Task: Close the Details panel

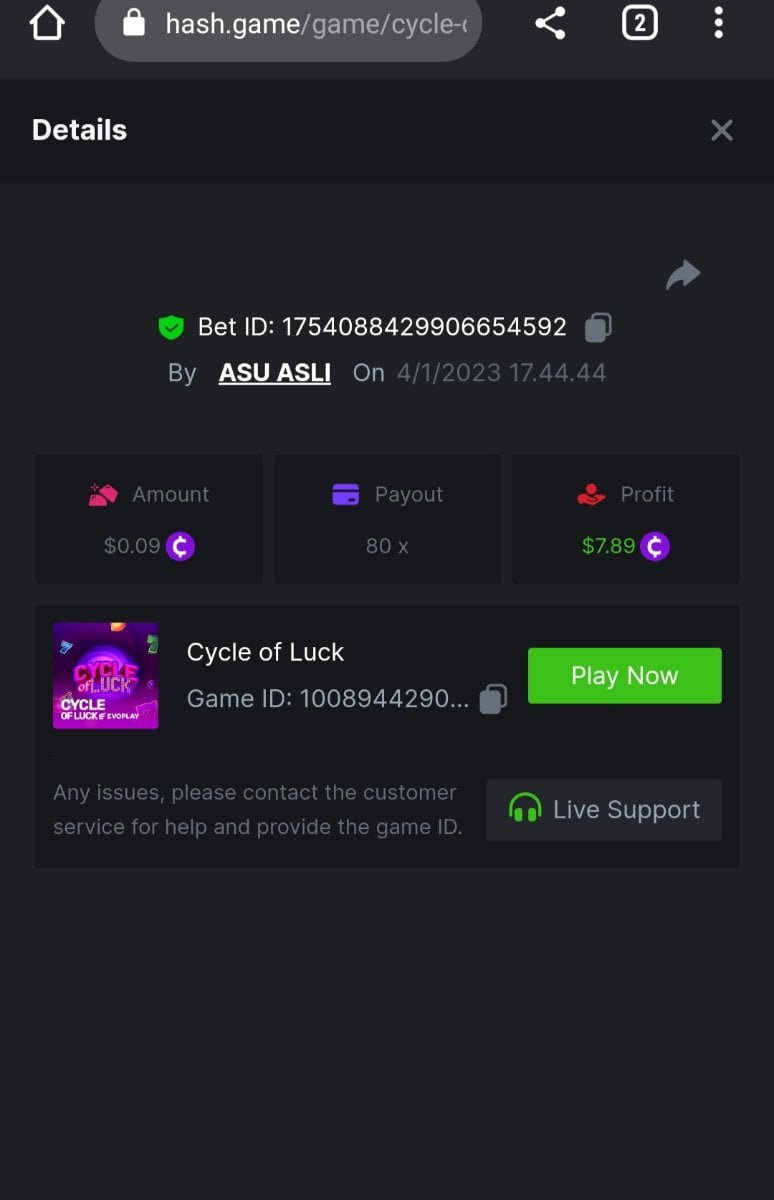Action: [x=721, y=130]
